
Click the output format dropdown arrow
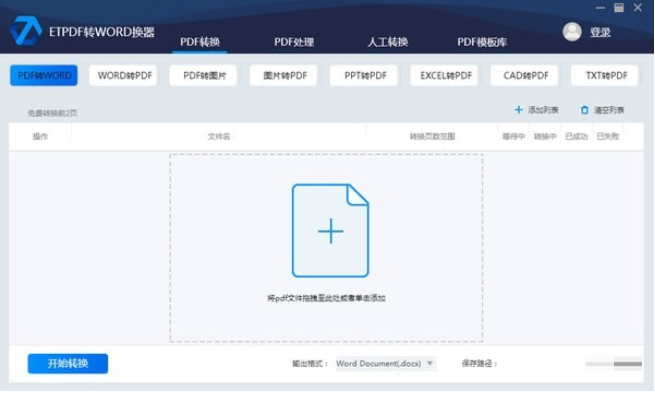coord(430,363)
